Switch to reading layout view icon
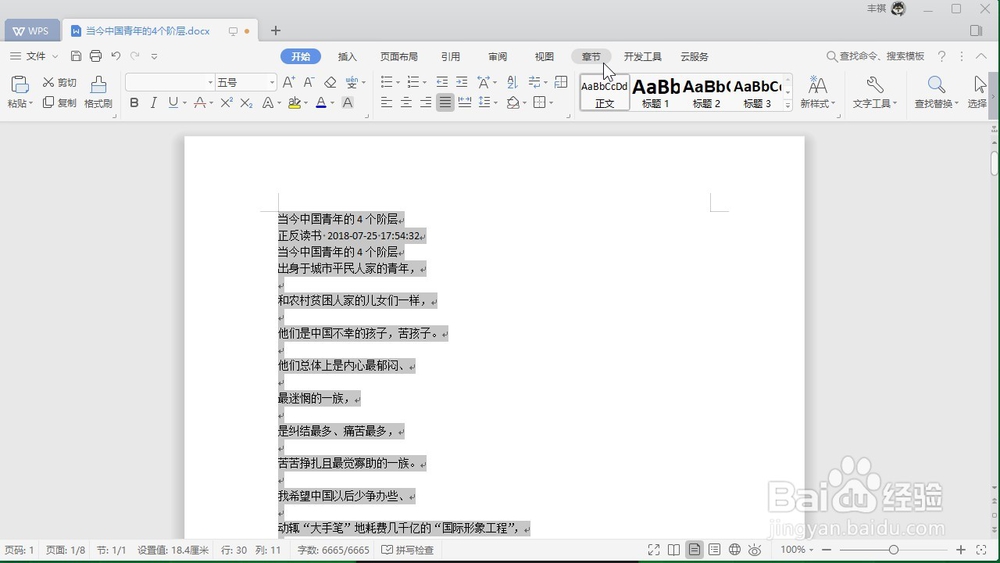 [674, 550]
